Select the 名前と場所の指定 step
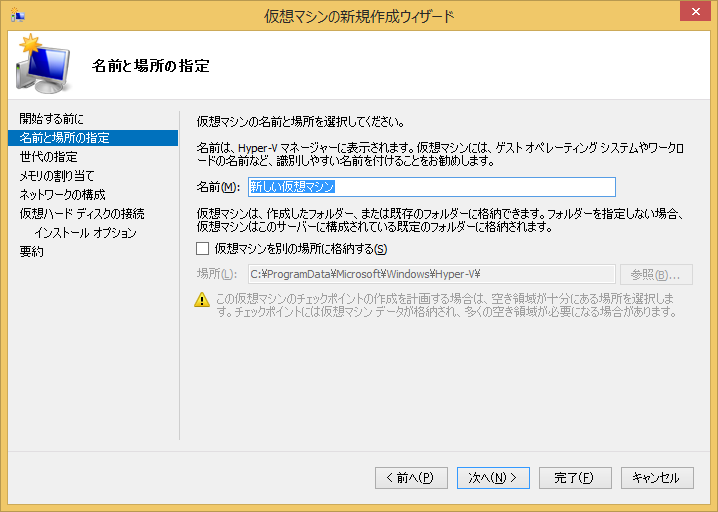 pos(65,137)
